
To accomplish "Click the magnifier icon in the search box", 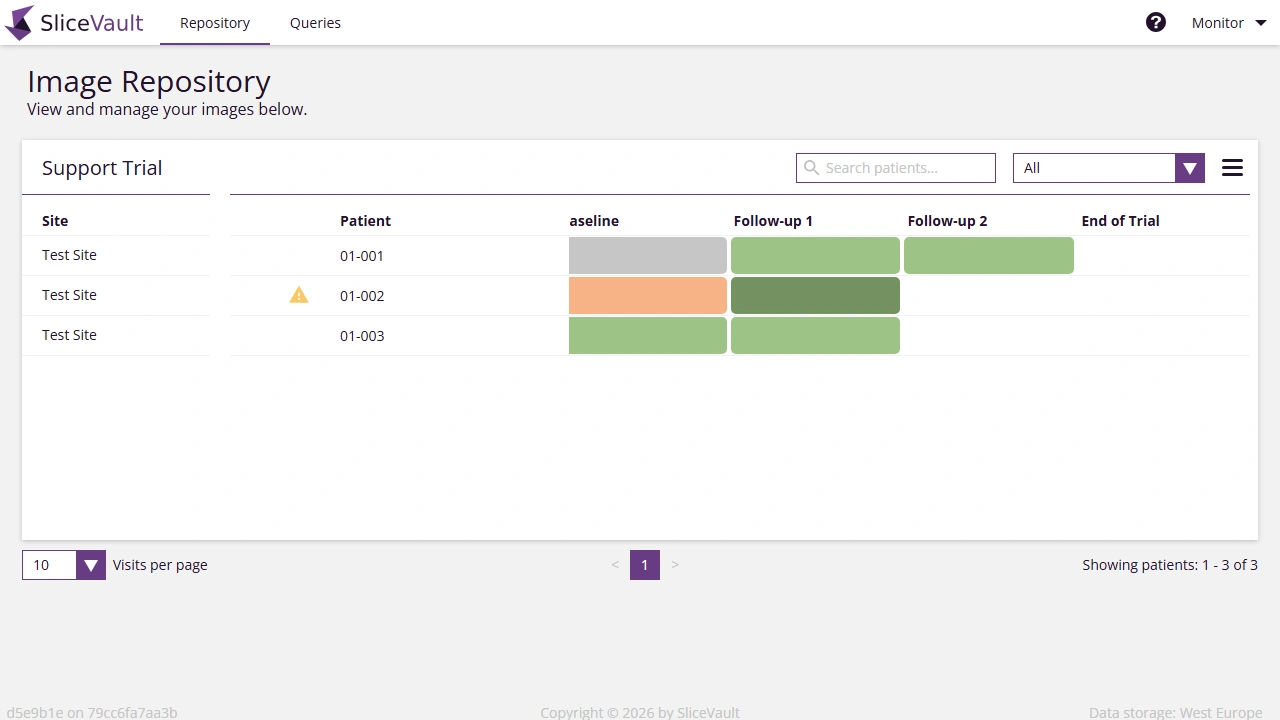I will pyautogui.click(x=811, y=167).
